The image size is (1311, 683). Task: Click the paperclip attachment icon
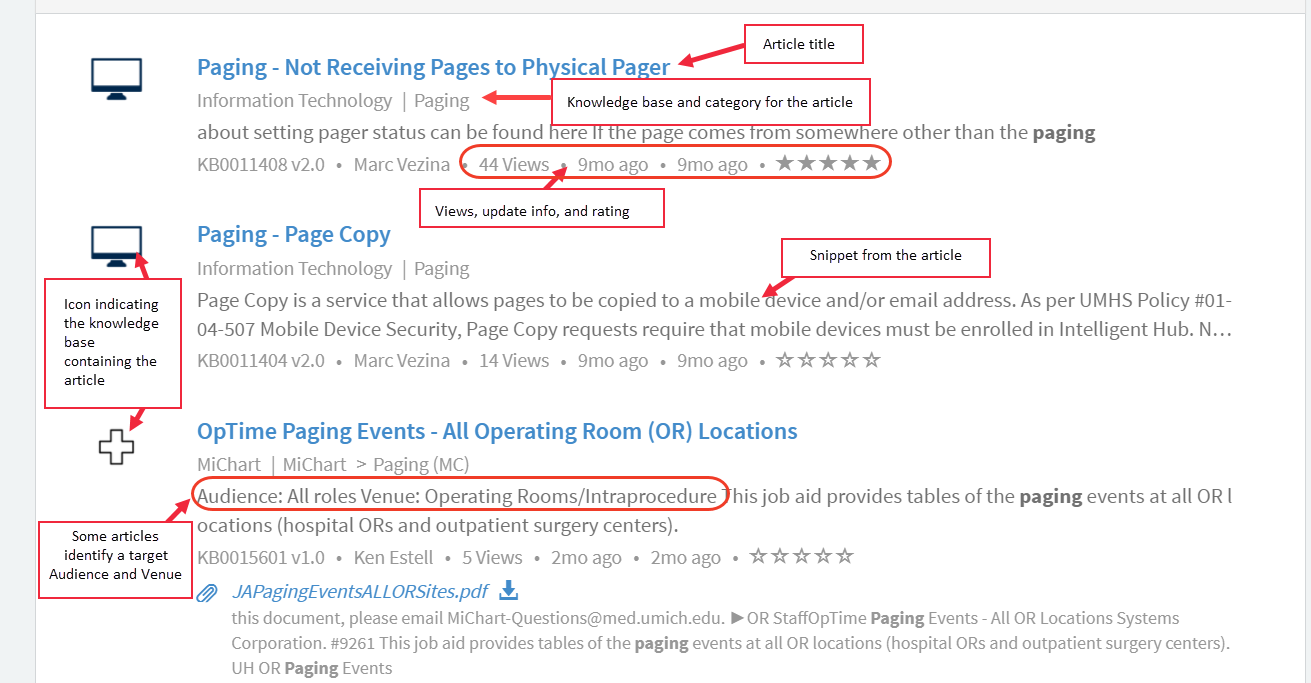[207, 593]
